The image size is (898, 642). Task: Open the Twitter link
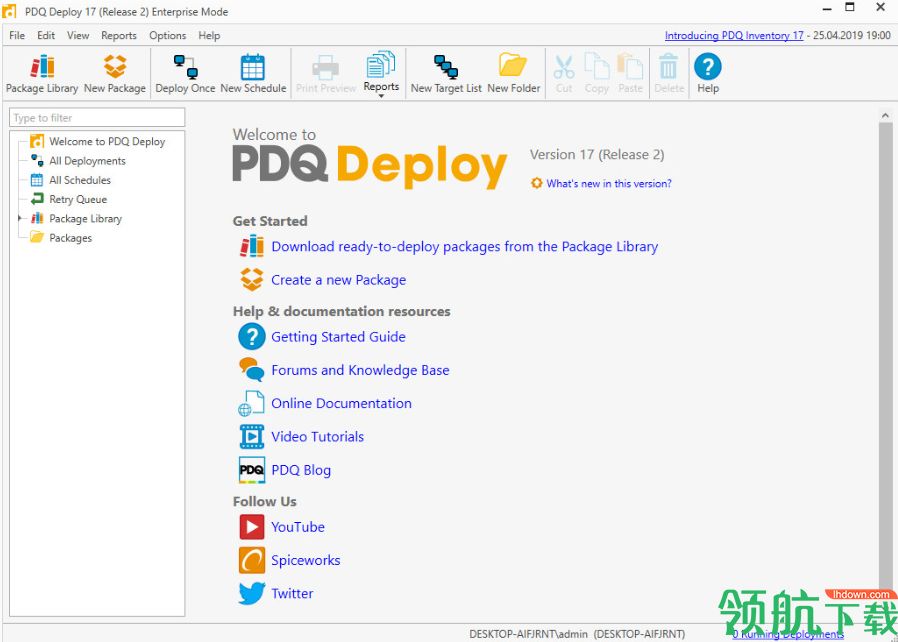pyautogui.click(x=292, y=594)
